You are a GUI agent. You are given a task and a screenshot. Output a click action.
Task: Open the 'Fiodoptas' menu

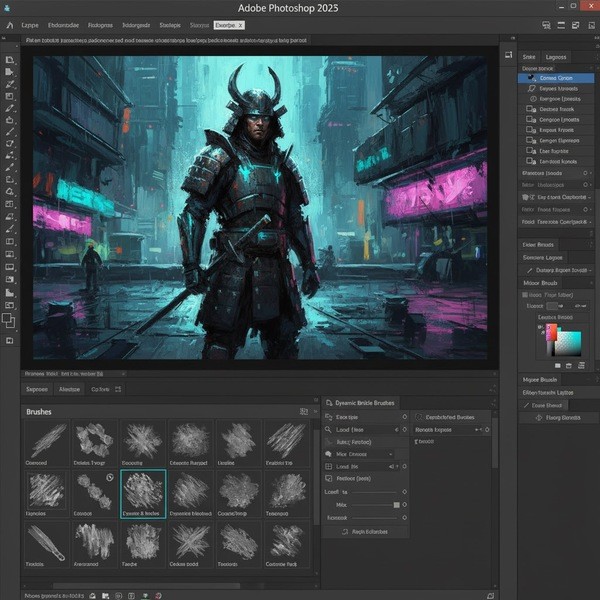[x=100, y=25]
